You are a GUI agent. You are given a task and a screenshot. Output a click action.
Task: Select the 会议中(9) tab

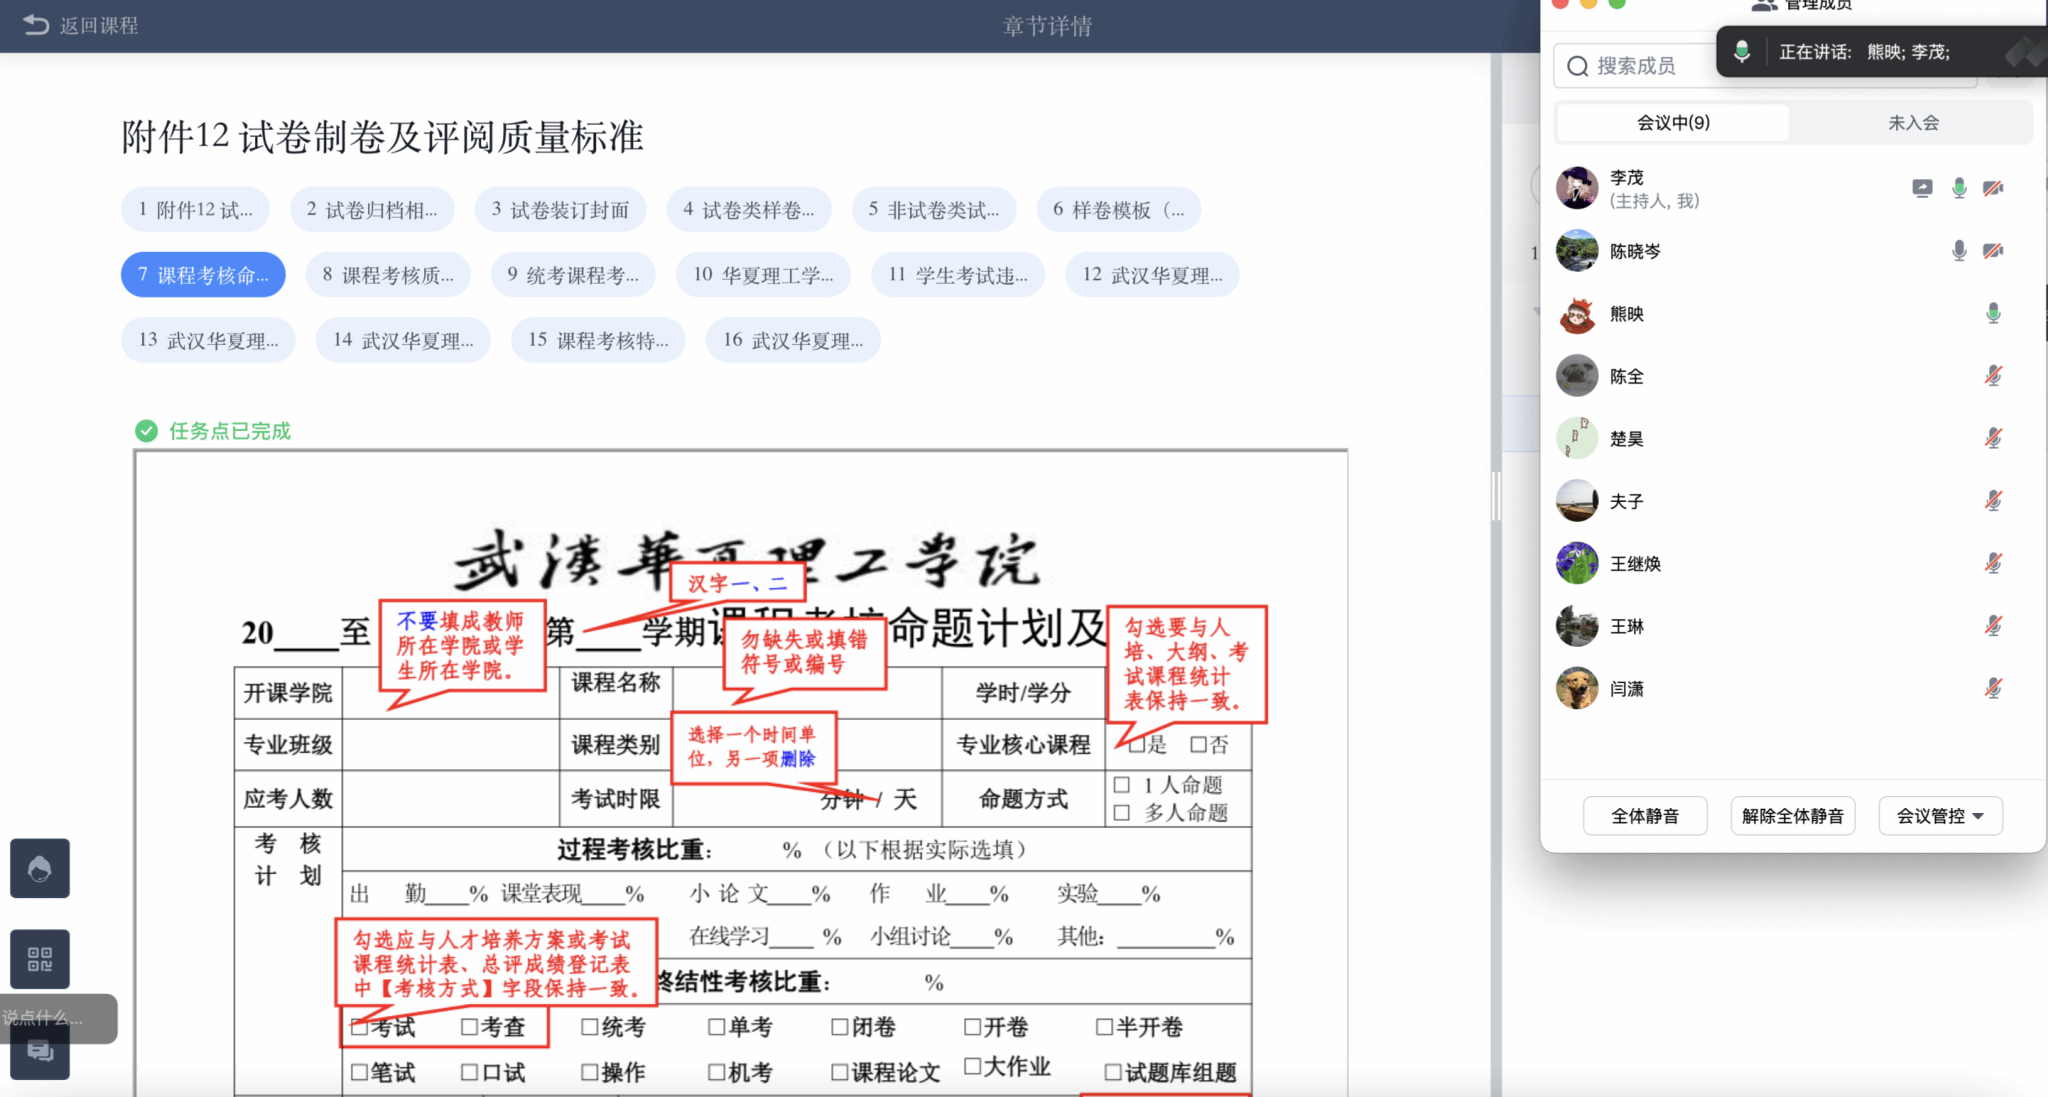pos(1673,123)
